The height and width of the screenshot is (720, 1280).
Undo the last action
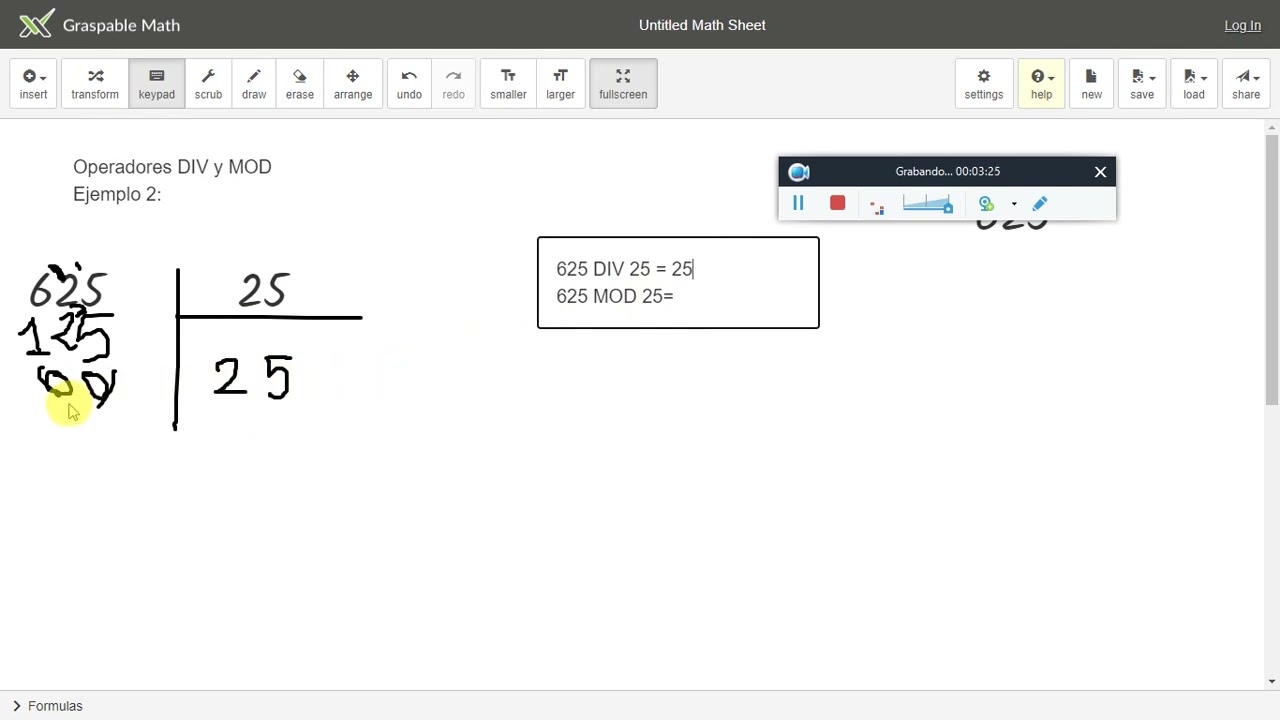click(409, 84)
